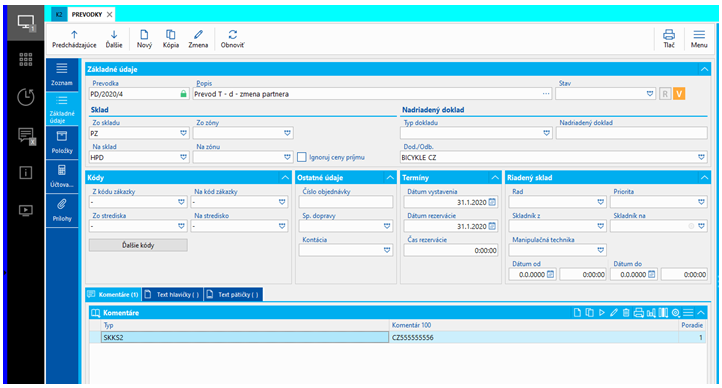Click the Číslo objednávky input field
The width and height of the screenshot is (722, 388).
[346, 202]
